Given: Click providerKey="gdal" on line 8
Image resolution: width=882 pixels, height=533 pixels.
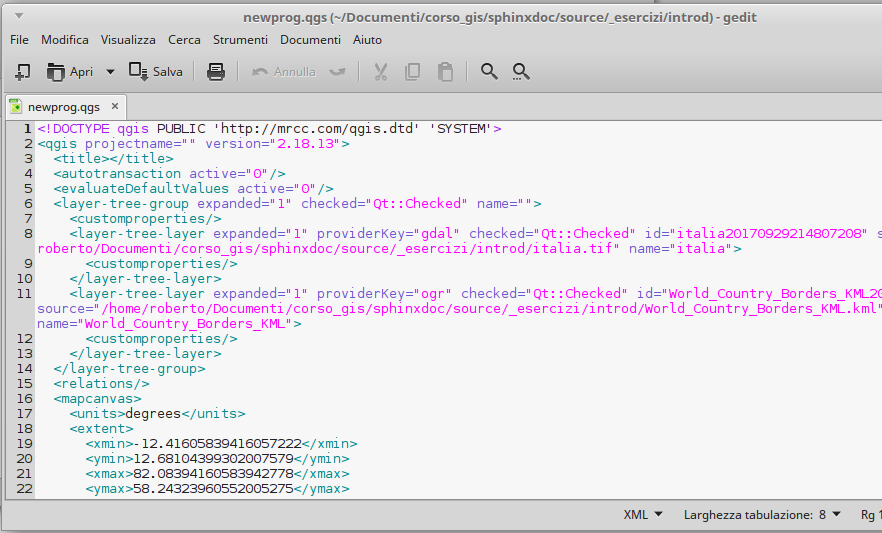Looking at the screenshot, I should click(388, 233).
